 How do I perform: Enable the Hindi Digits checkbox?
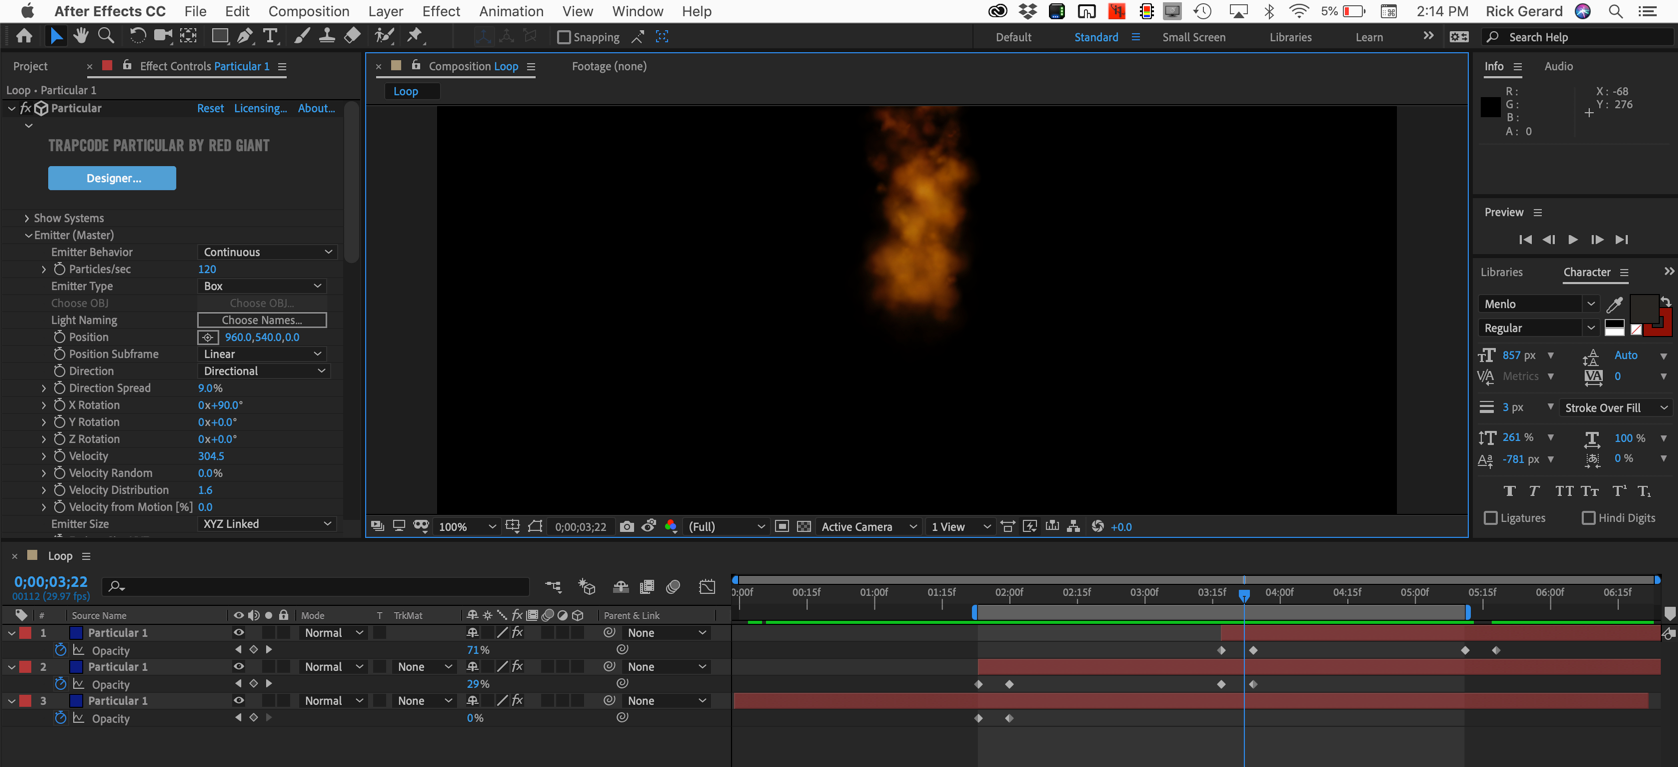tap(1588, 518)
